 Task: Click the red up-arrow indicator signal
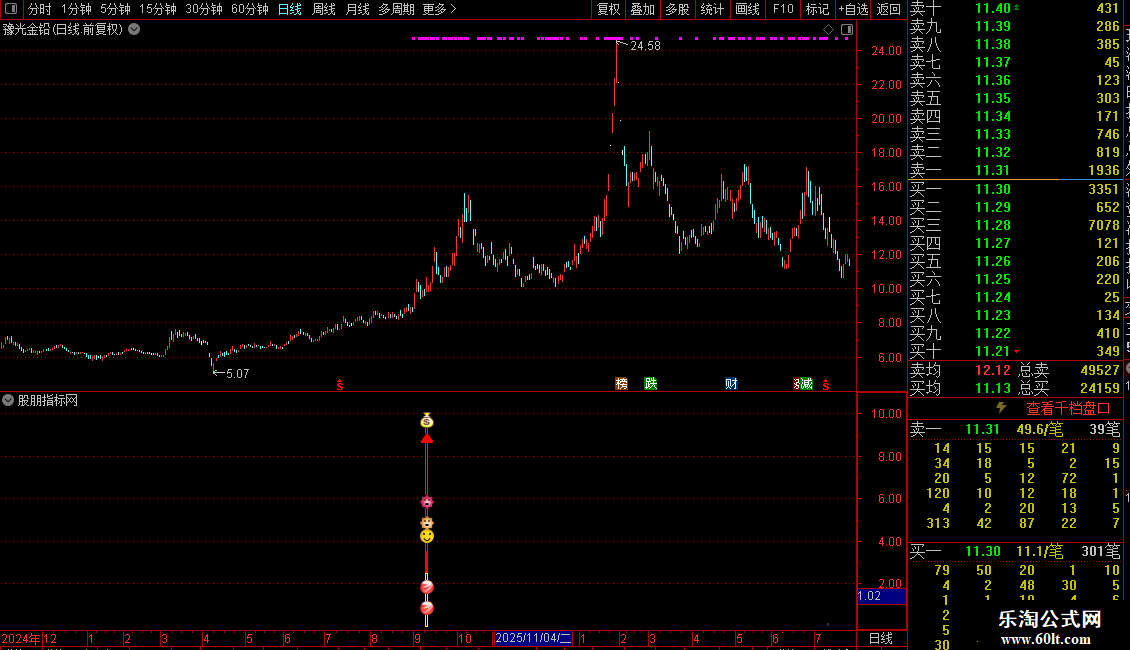point(427,438)
